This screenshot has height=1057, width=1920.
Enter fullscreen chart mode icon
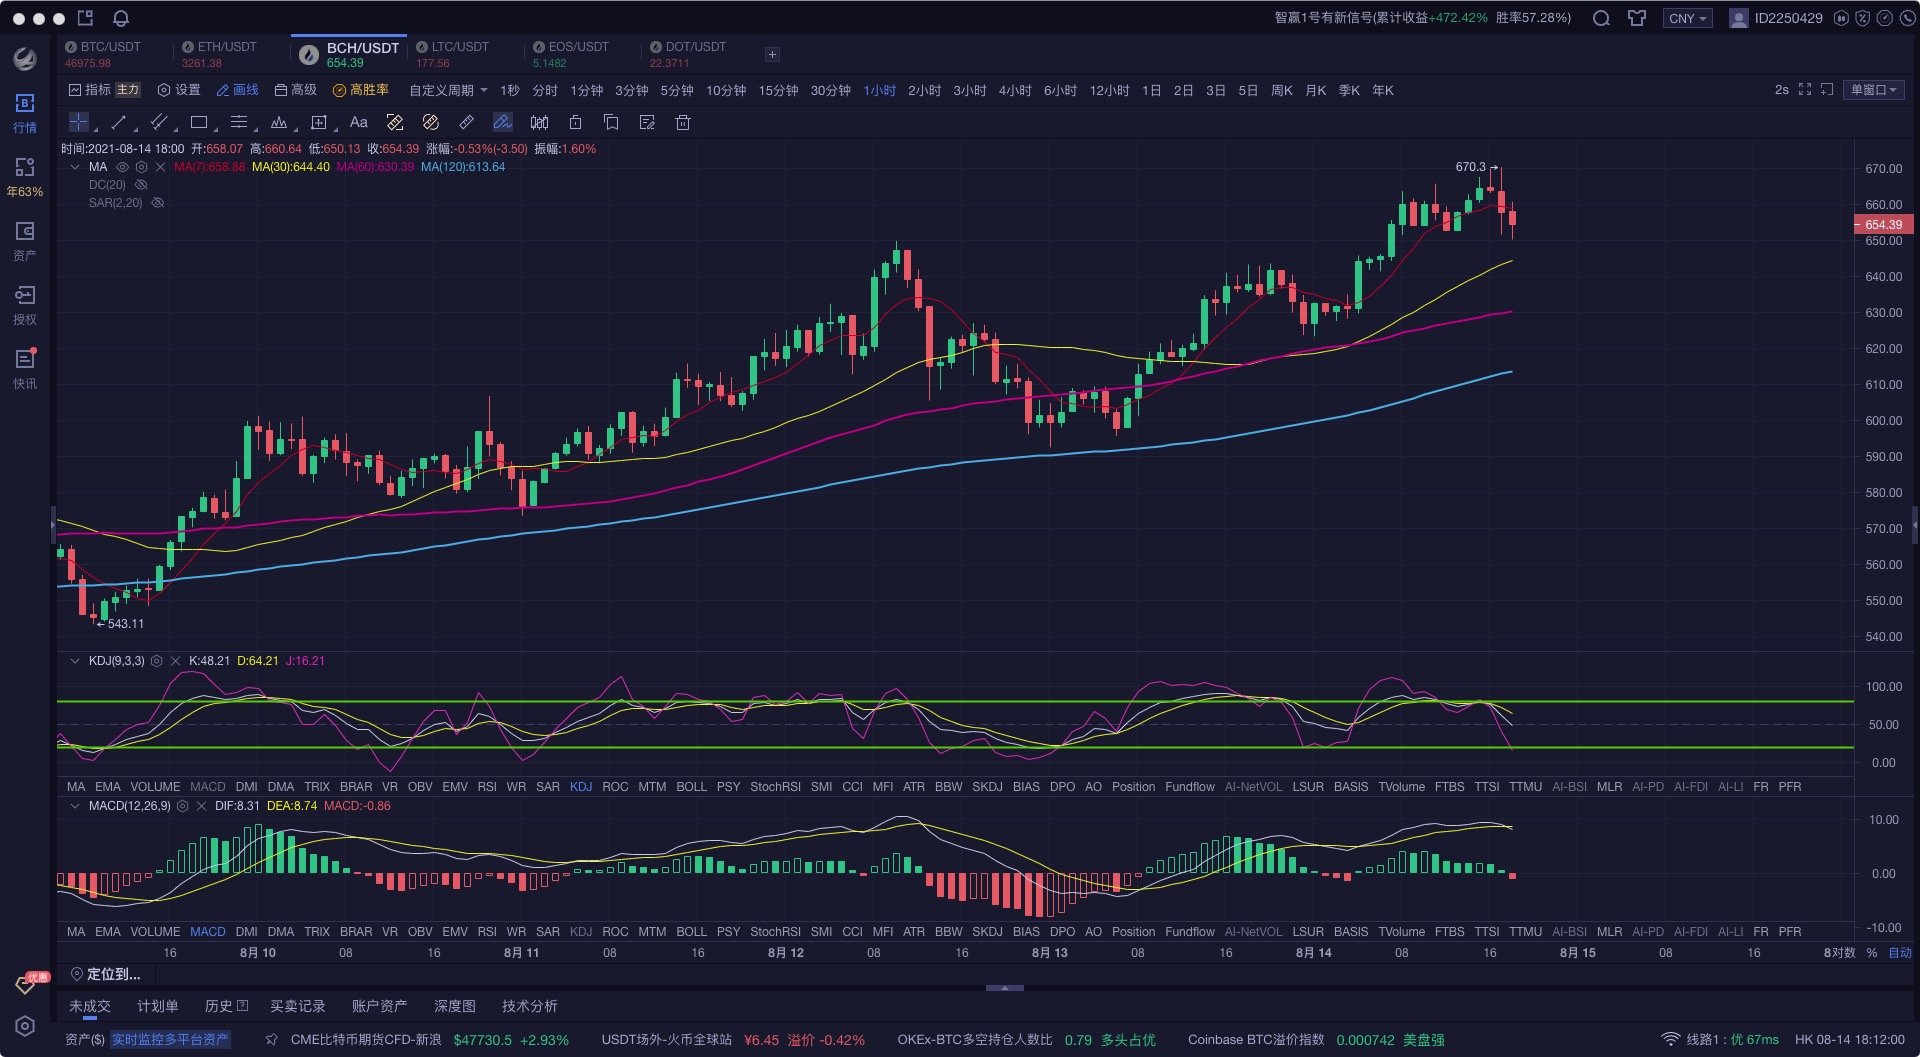point(1805,90)
